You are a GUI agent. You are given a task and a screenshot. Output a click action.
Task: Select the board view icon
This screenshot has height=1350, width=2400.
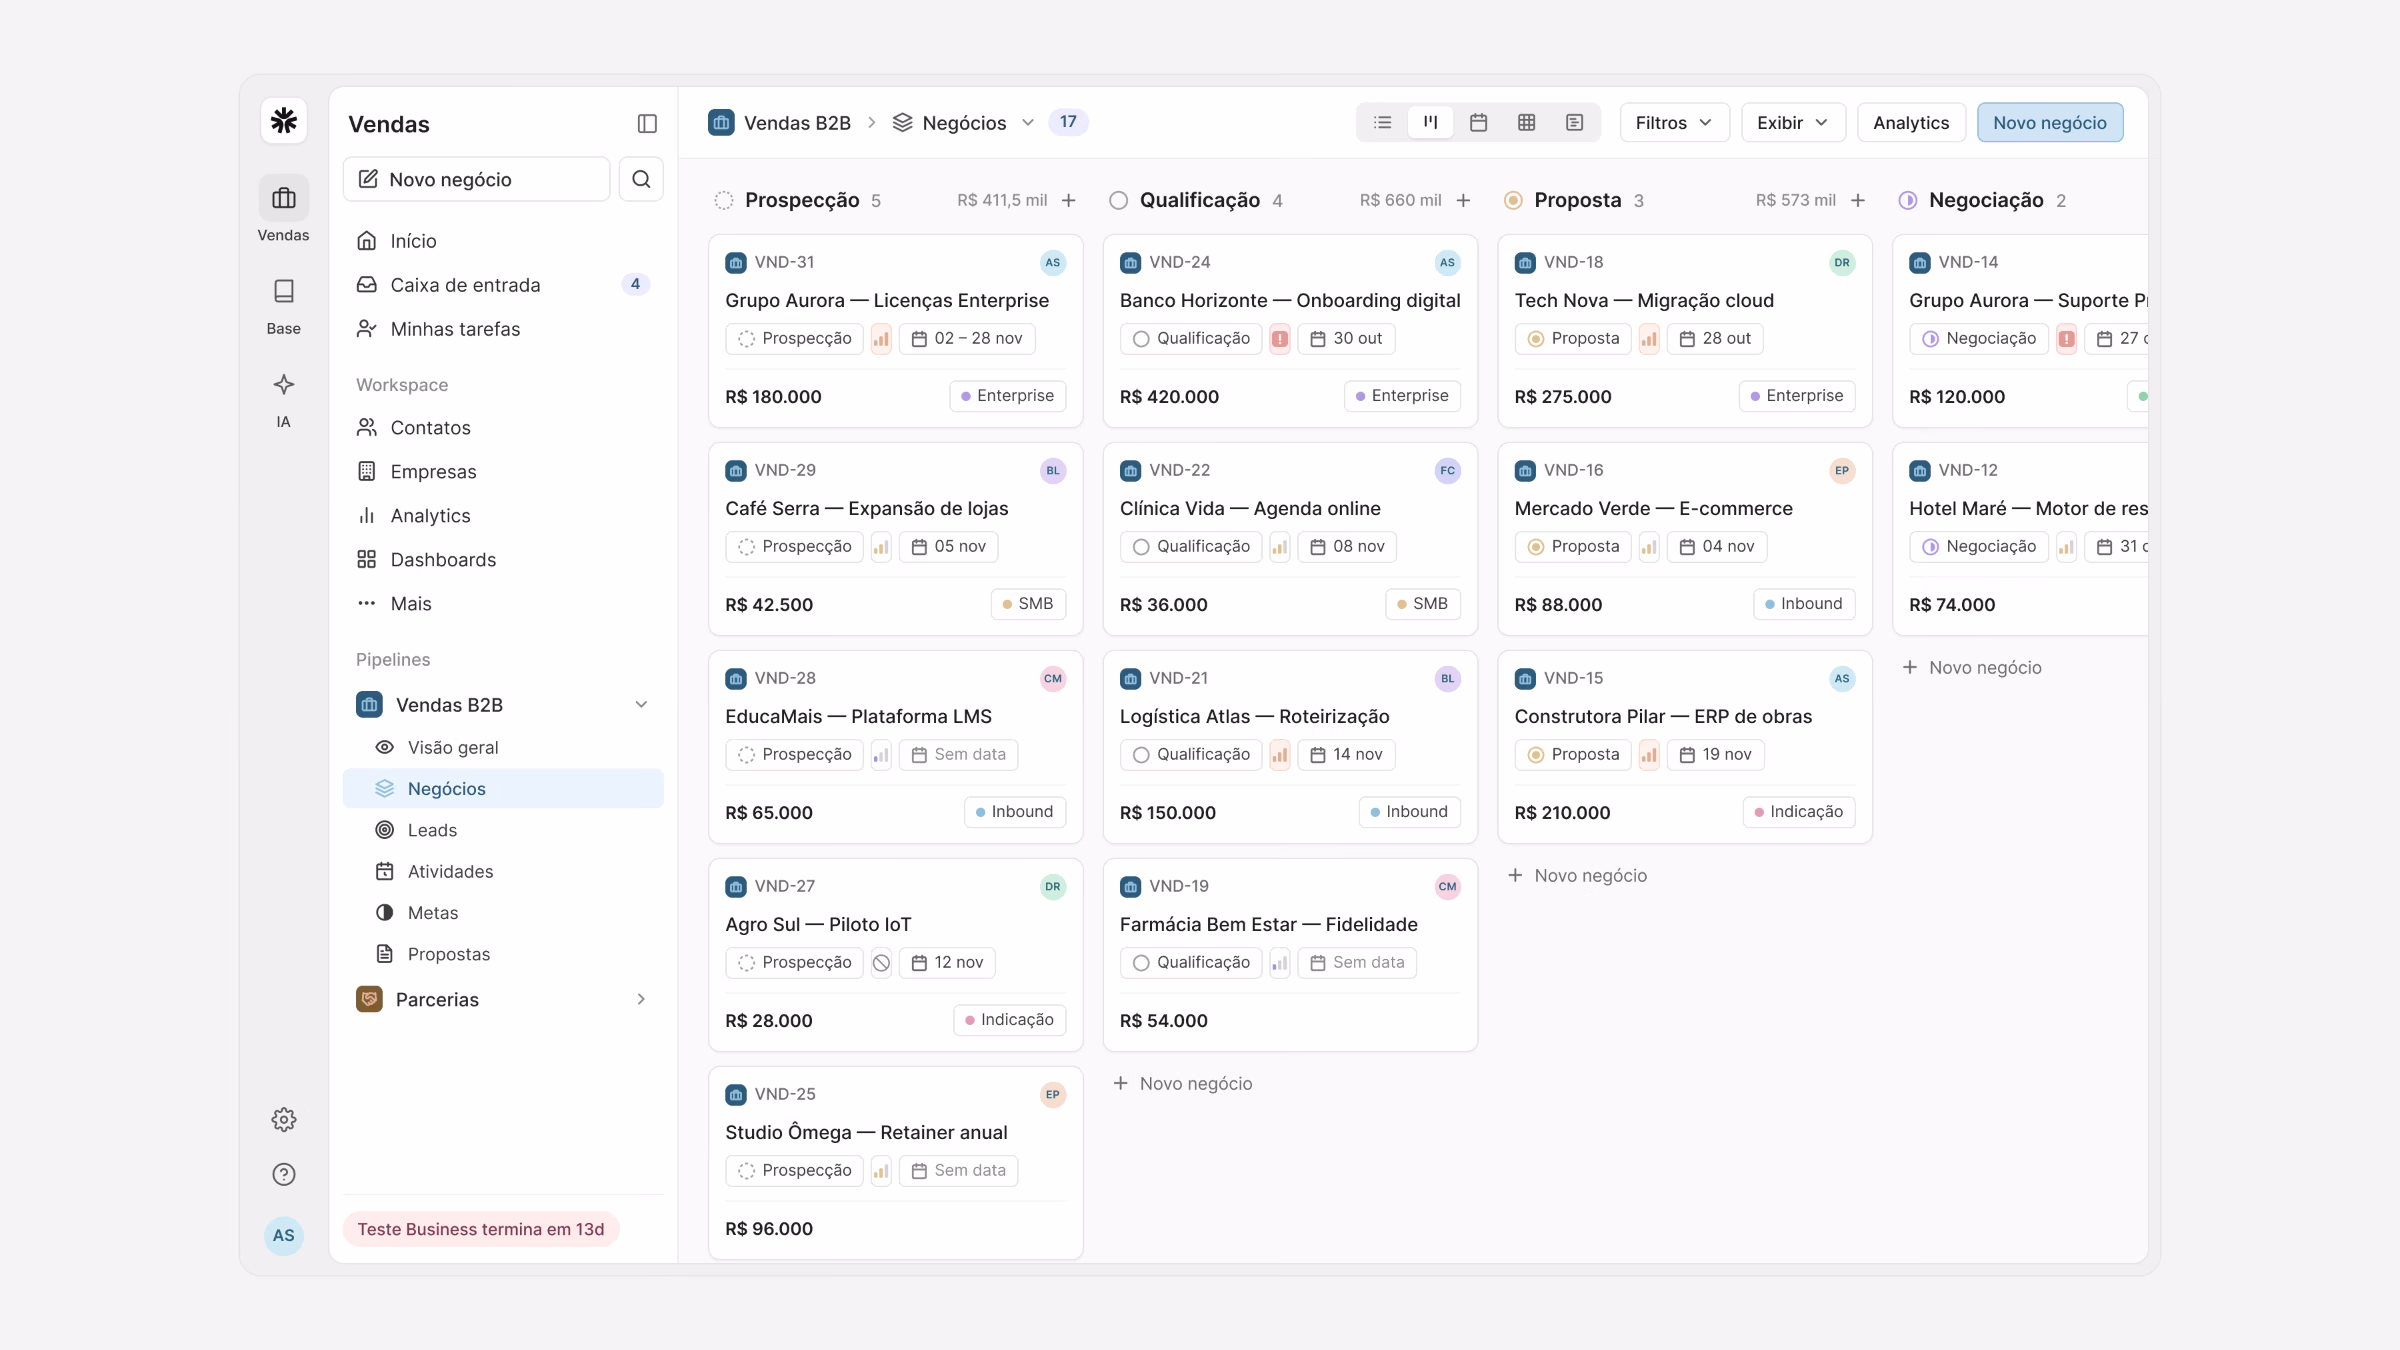(1431, 122)
